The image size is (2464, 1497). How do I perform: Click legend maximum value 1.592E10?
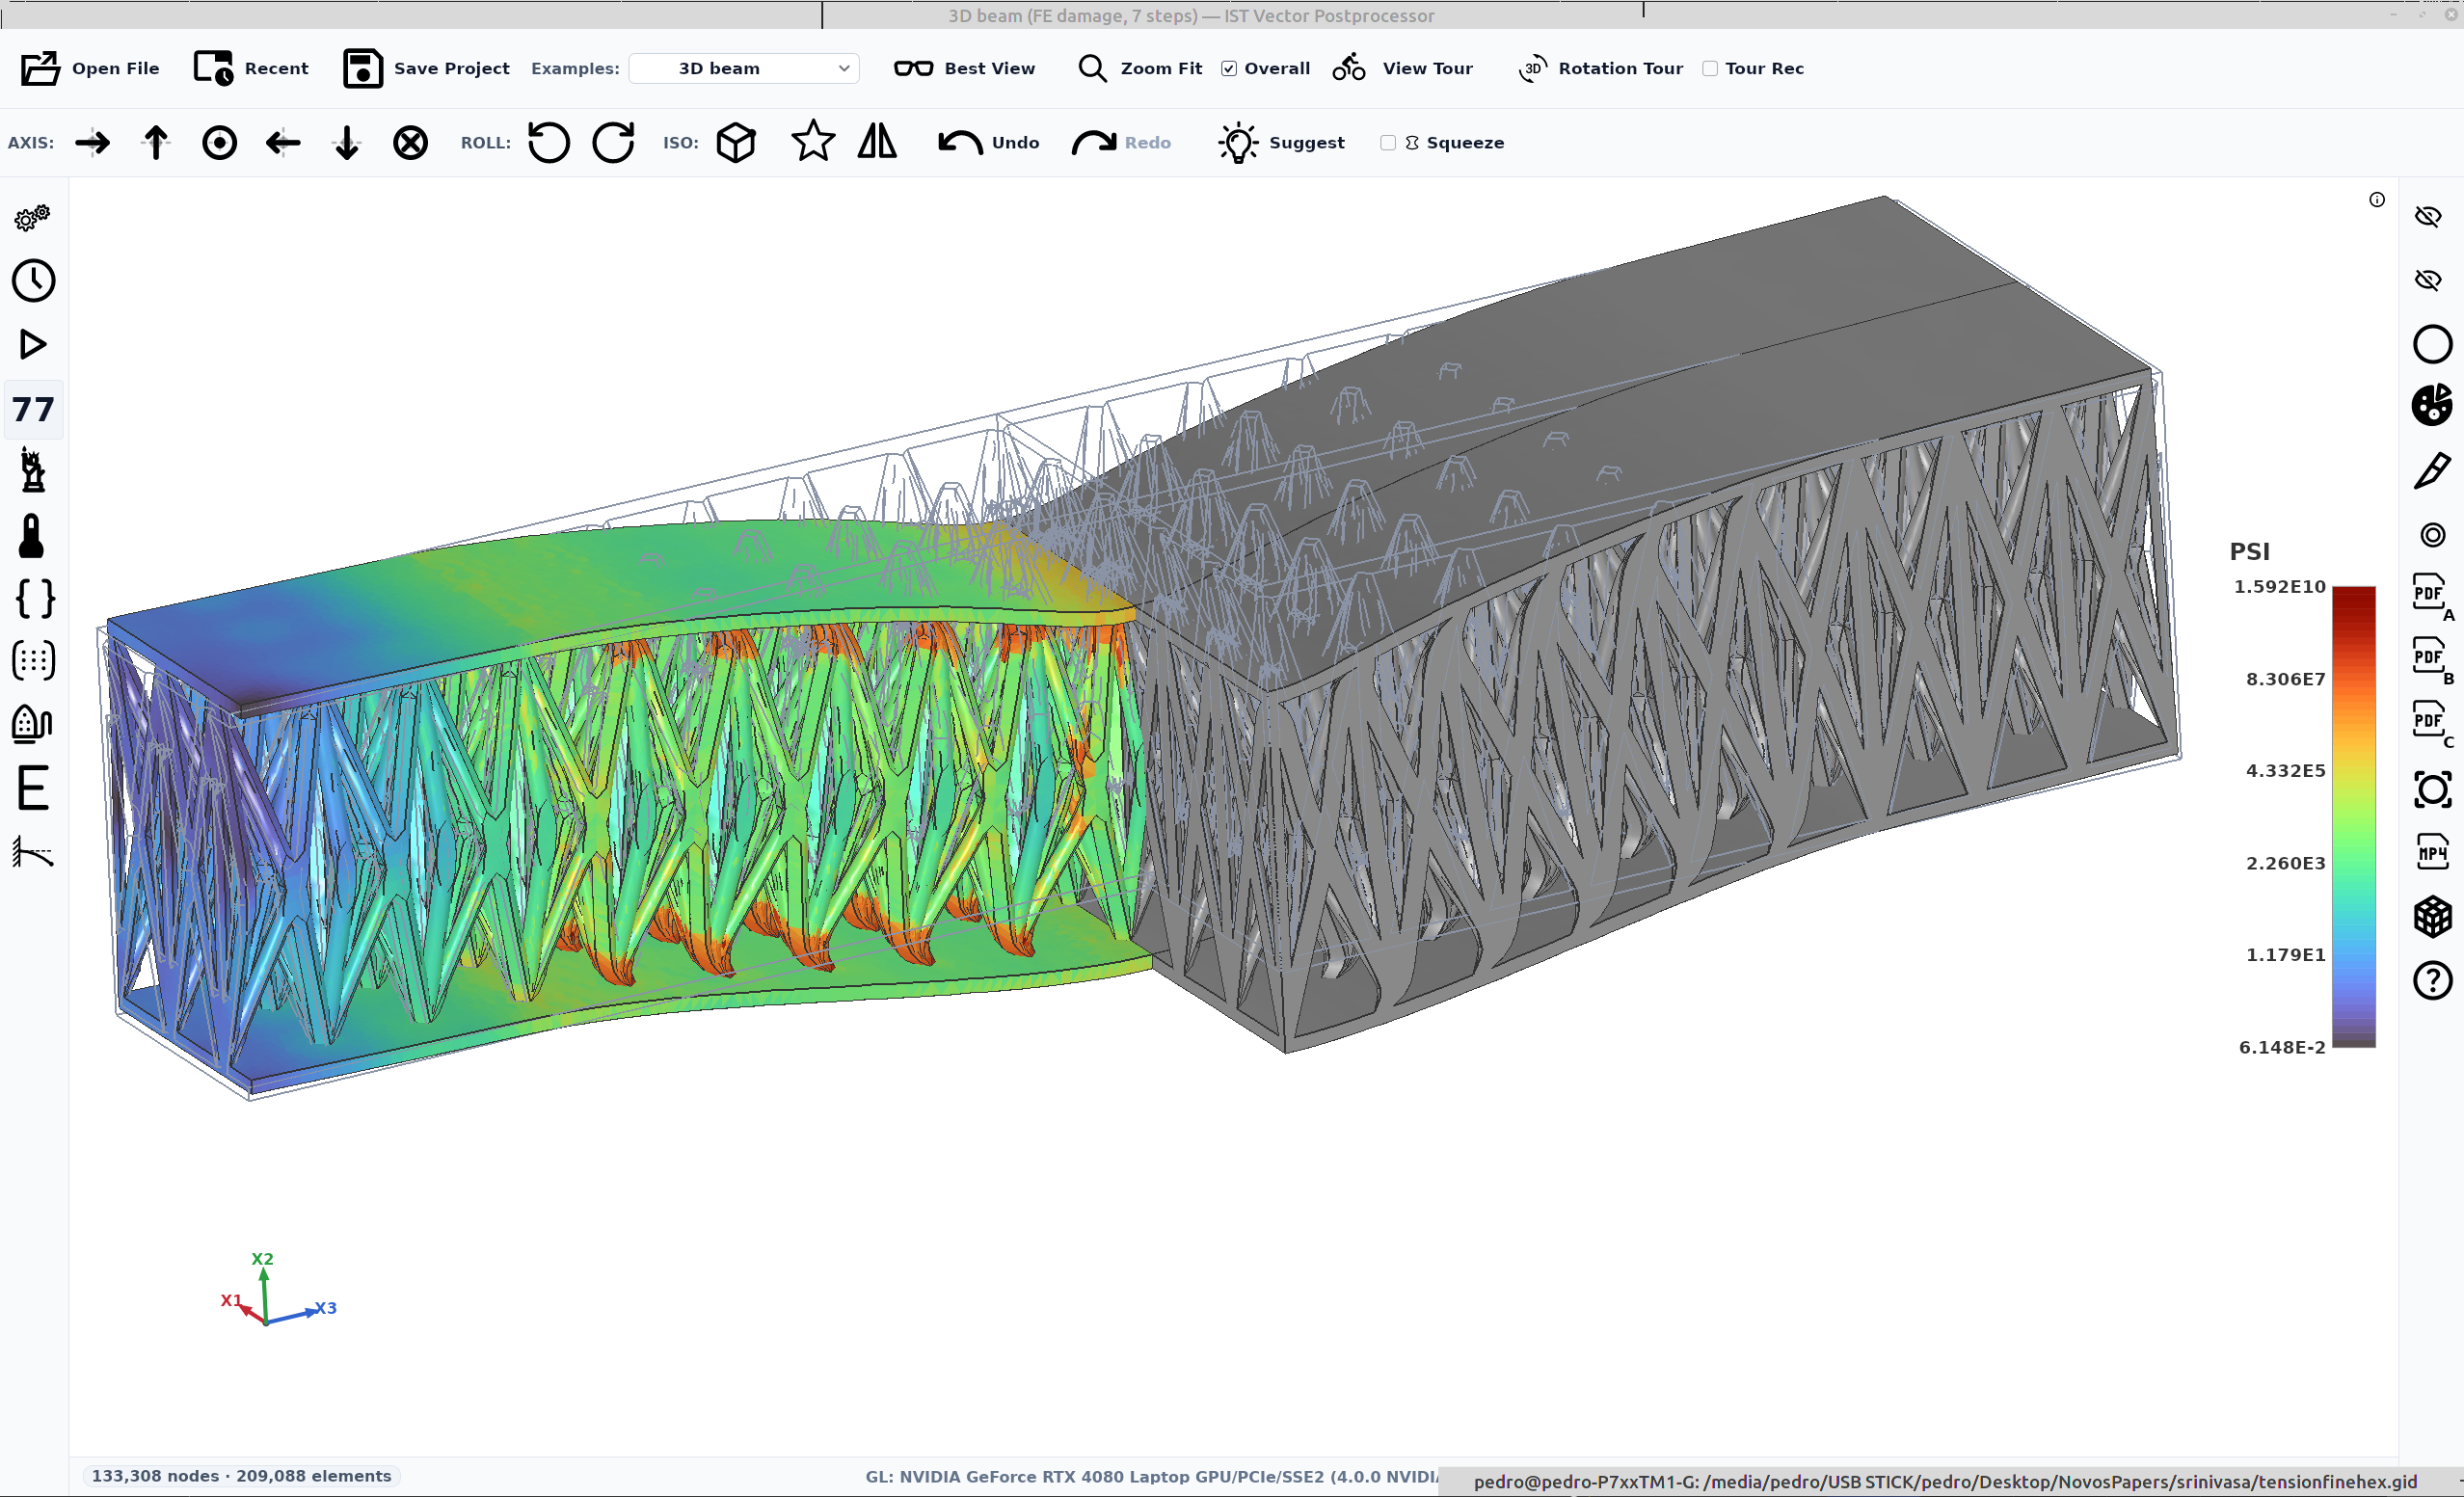2280,587
